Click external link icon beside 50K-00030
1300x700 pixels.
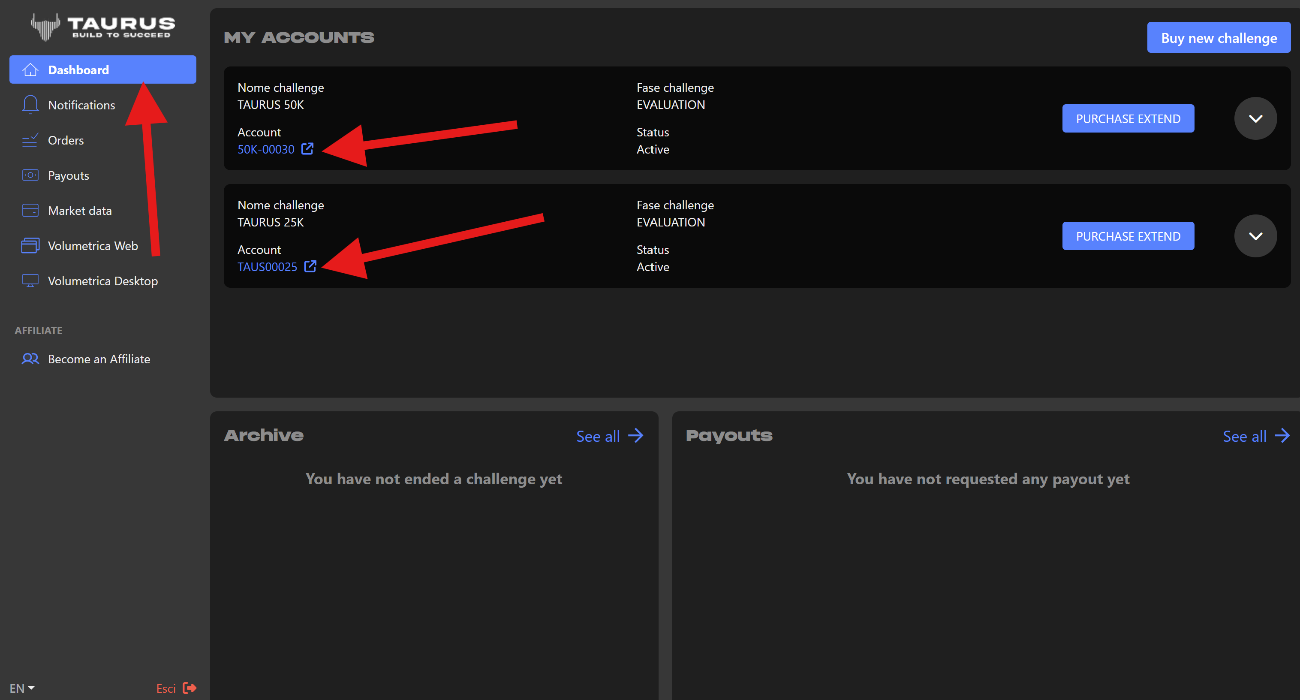(x=307, y=149)
